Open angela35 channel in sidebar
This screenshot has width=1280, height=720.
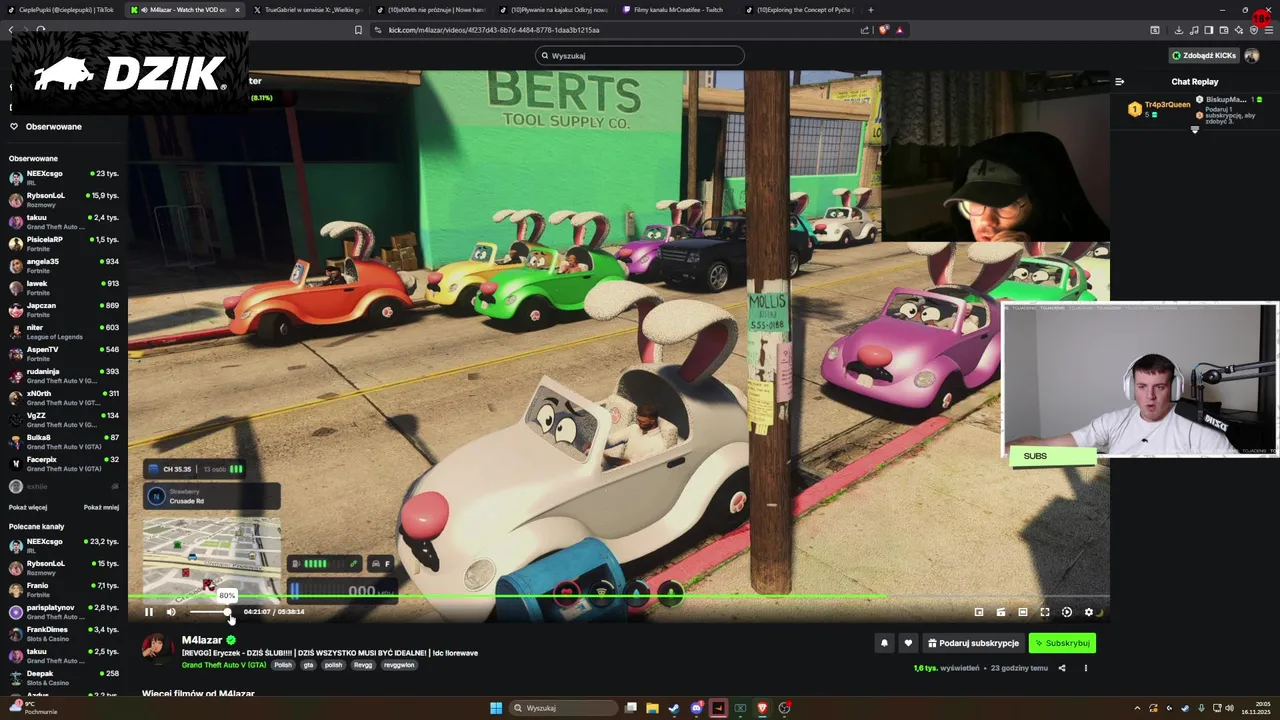tap(64, 266)
